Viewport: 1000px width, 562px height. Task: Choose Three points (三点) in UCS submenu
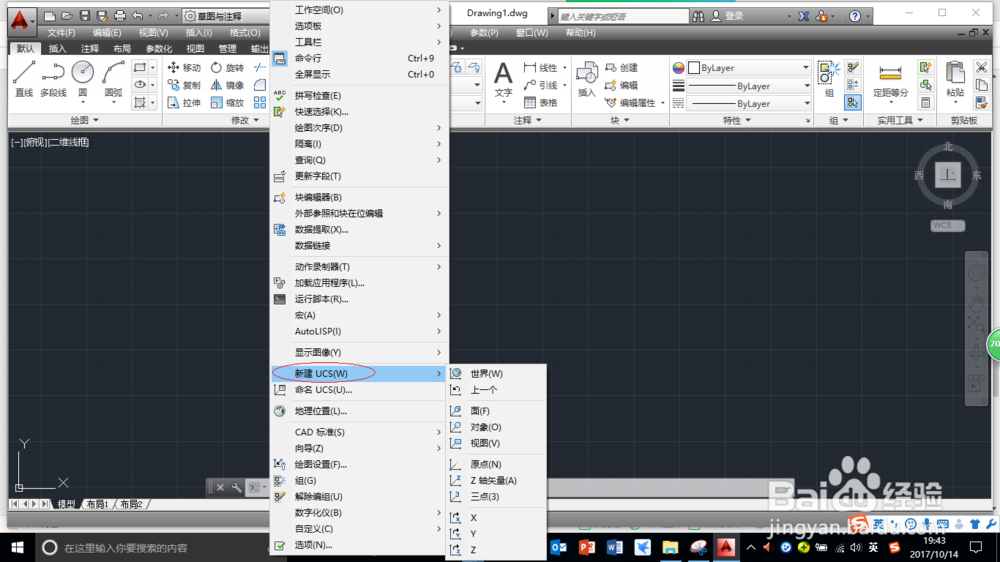tap(496, 496)
